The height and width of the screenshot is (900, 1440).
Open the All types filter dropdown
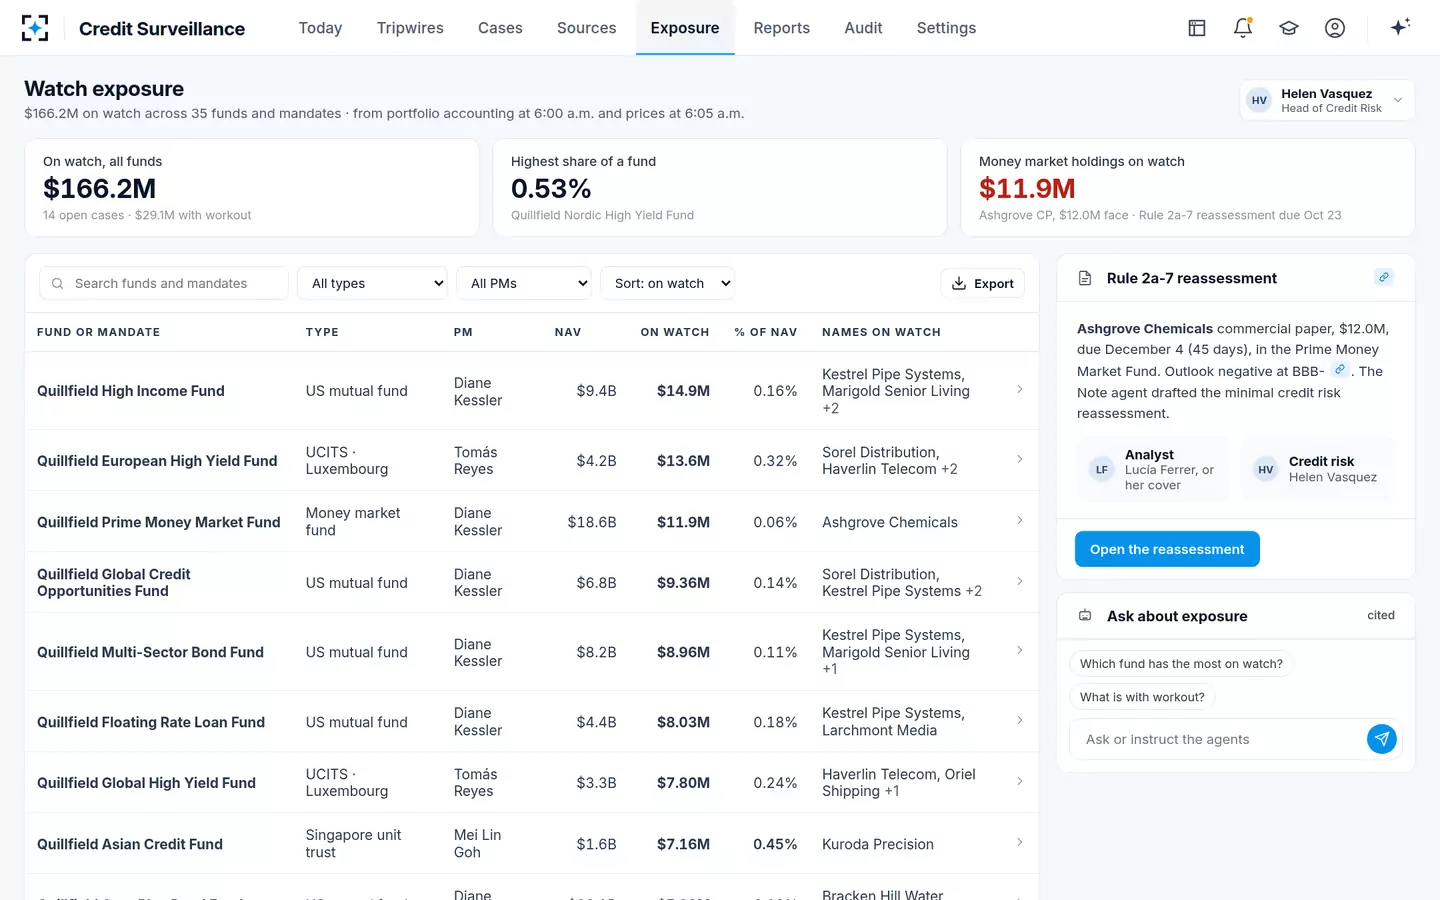pos(373,283)
